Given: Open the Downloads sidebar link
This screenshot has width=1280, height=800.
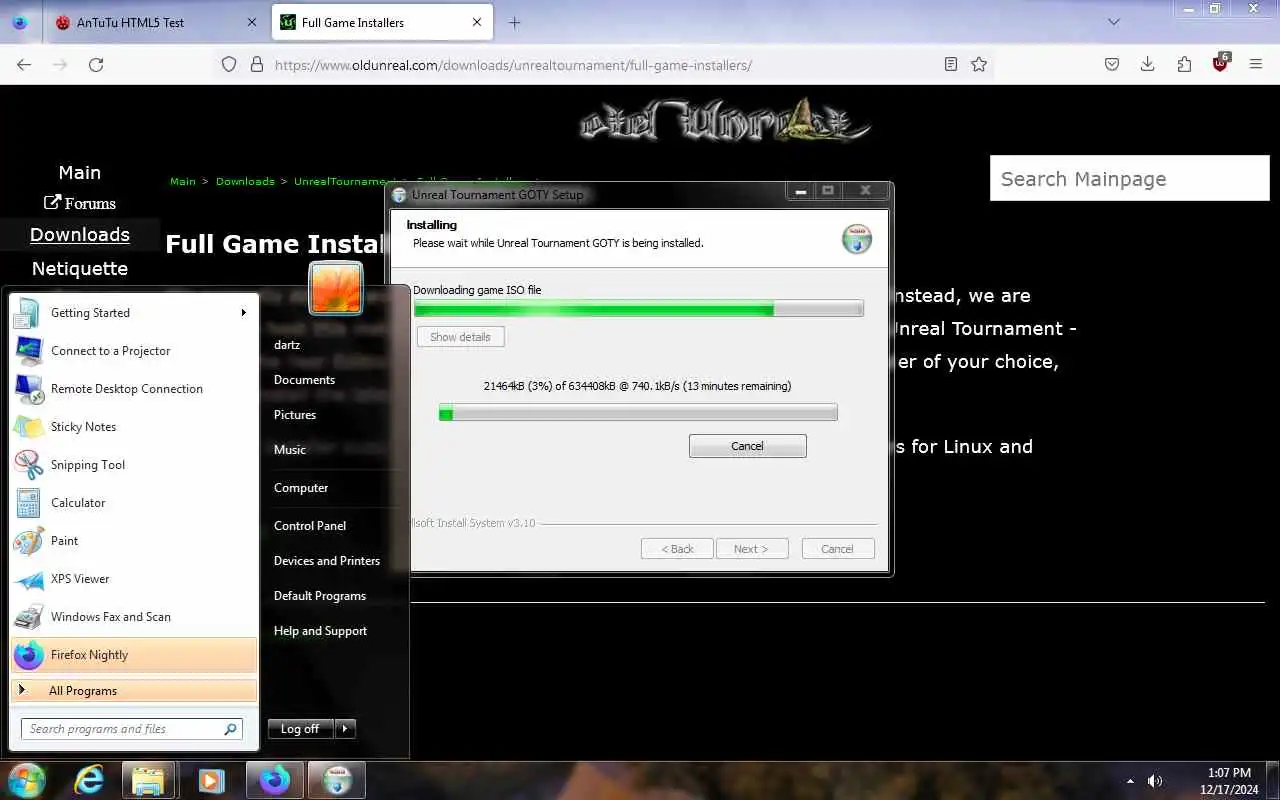Looking at the screenshot, I should coord(80,234).
